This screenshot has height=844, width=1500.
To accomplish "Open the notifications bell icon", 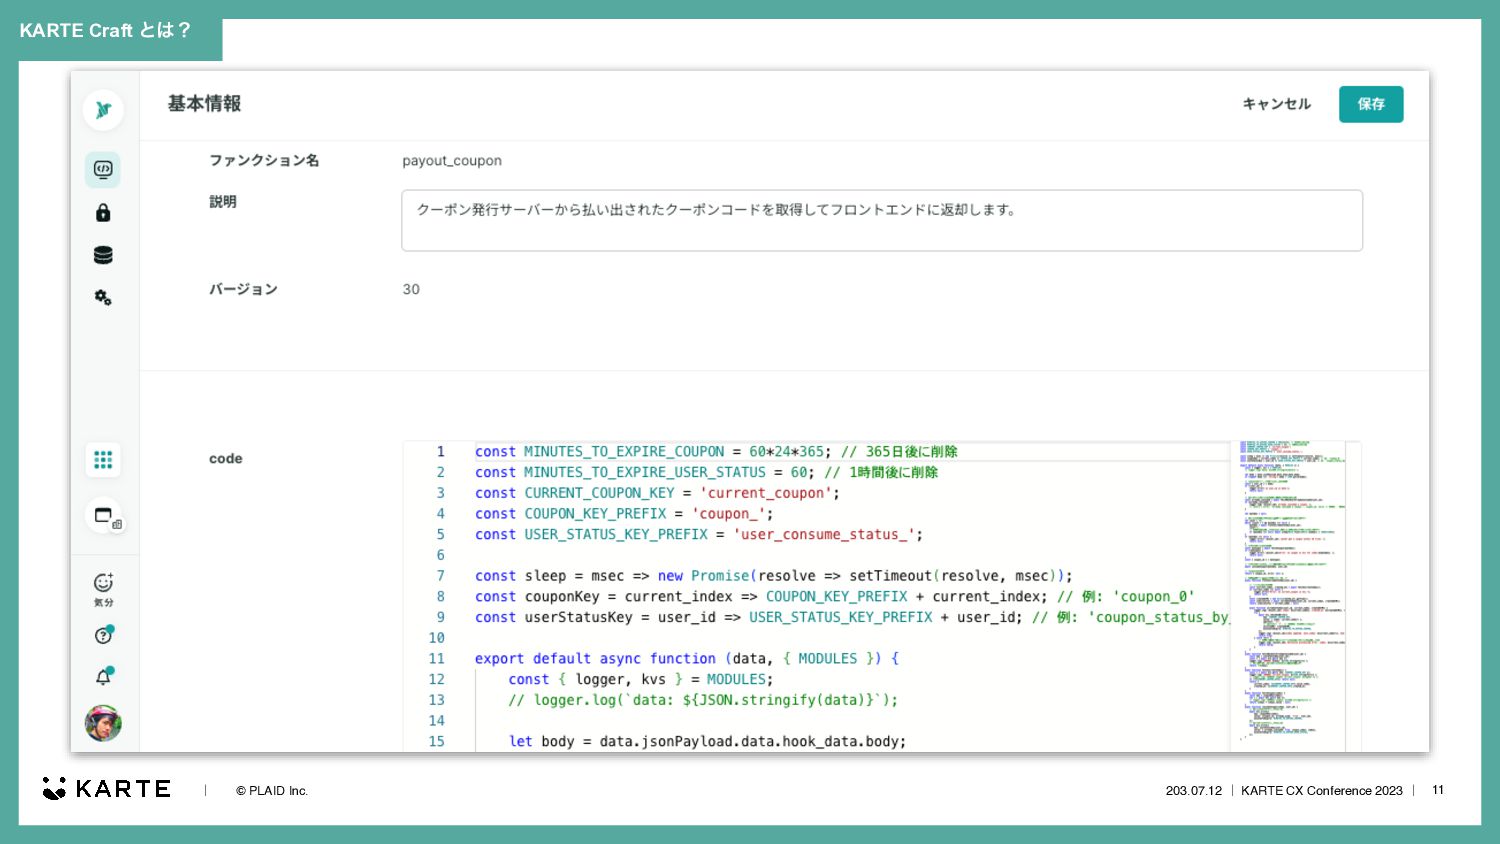I will pos(103,677).
